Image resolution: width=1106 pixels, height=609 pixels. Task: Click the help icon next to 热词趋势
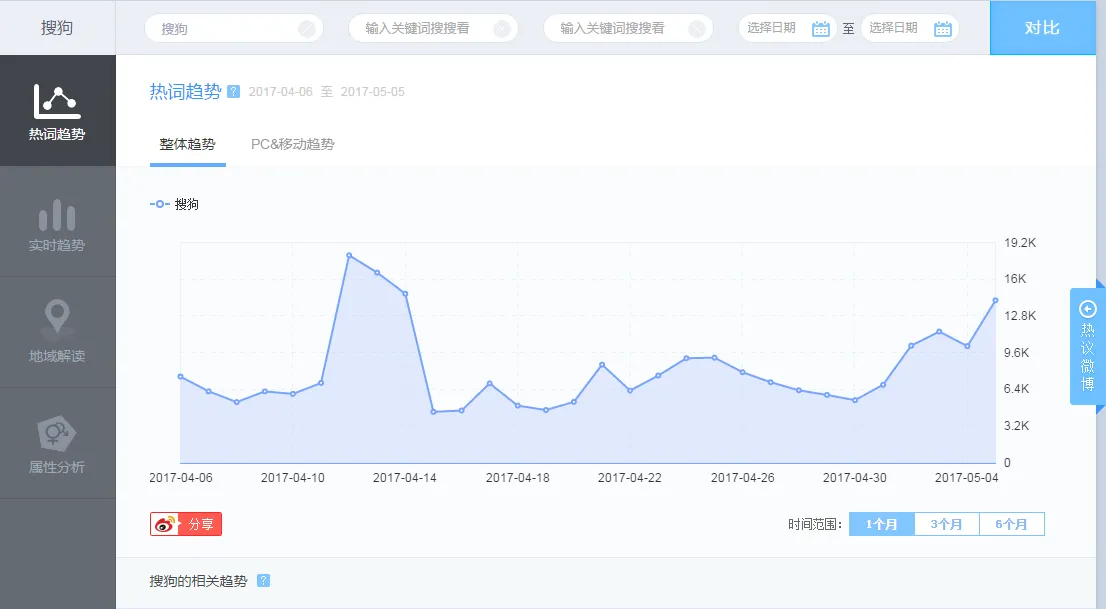pyautogui.click(x=234, y=91)
